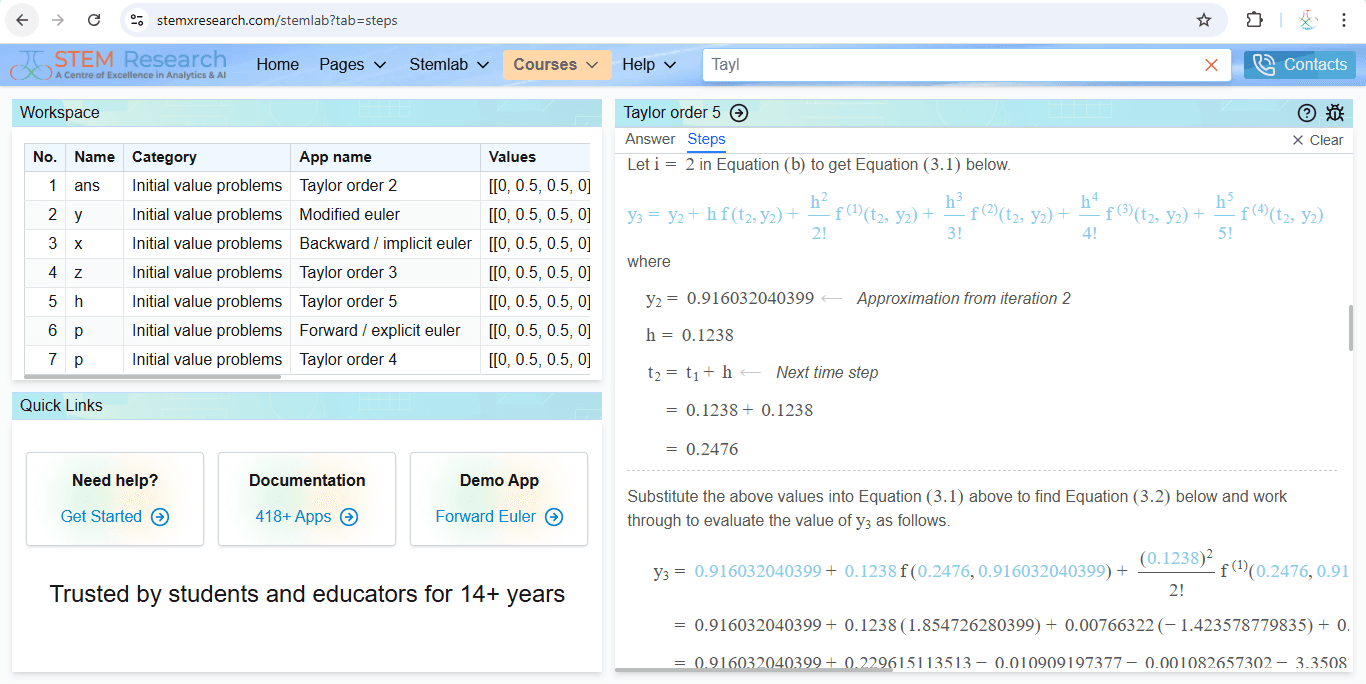
Task: Select Home in the navigation bar
Action: tap(277, 64)
